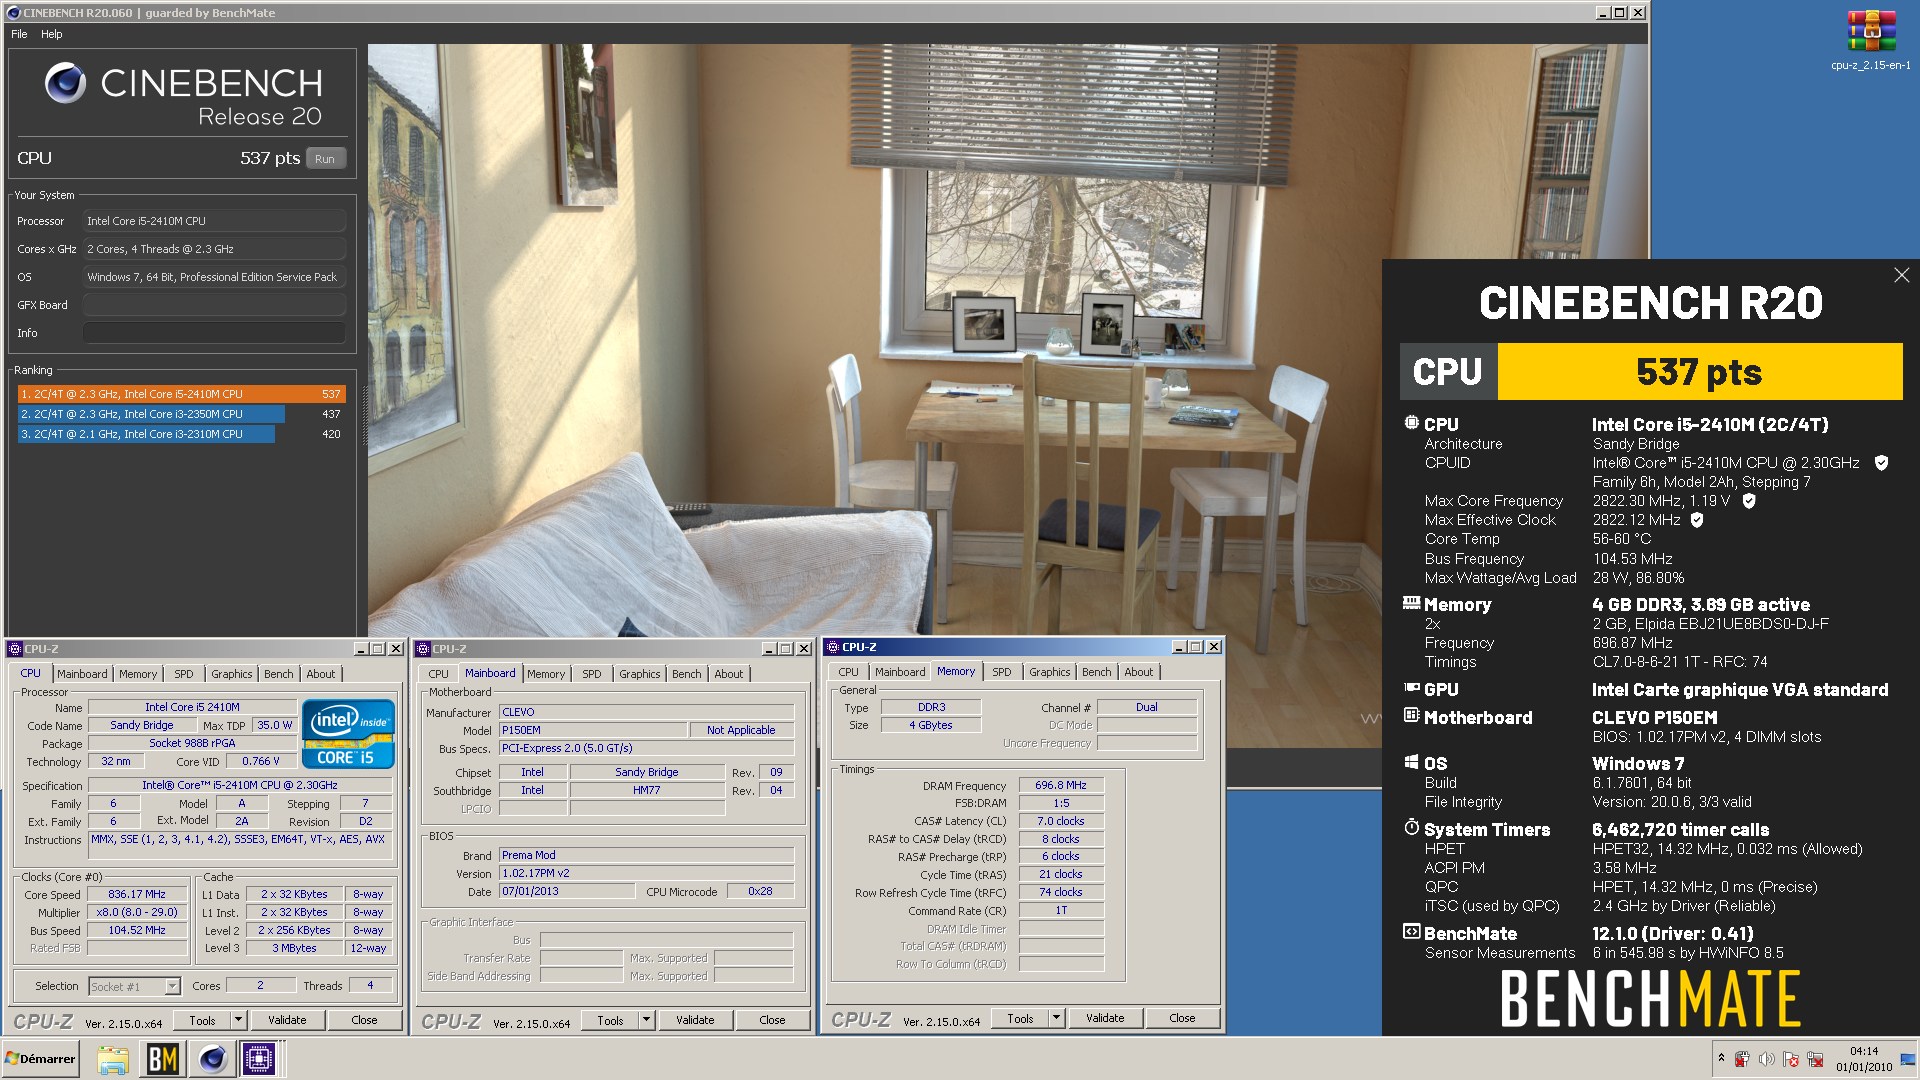Click Validate in middle CPU-Z window
The width and height of the screenshot is (1920, 1080).
click(695, 1020)
